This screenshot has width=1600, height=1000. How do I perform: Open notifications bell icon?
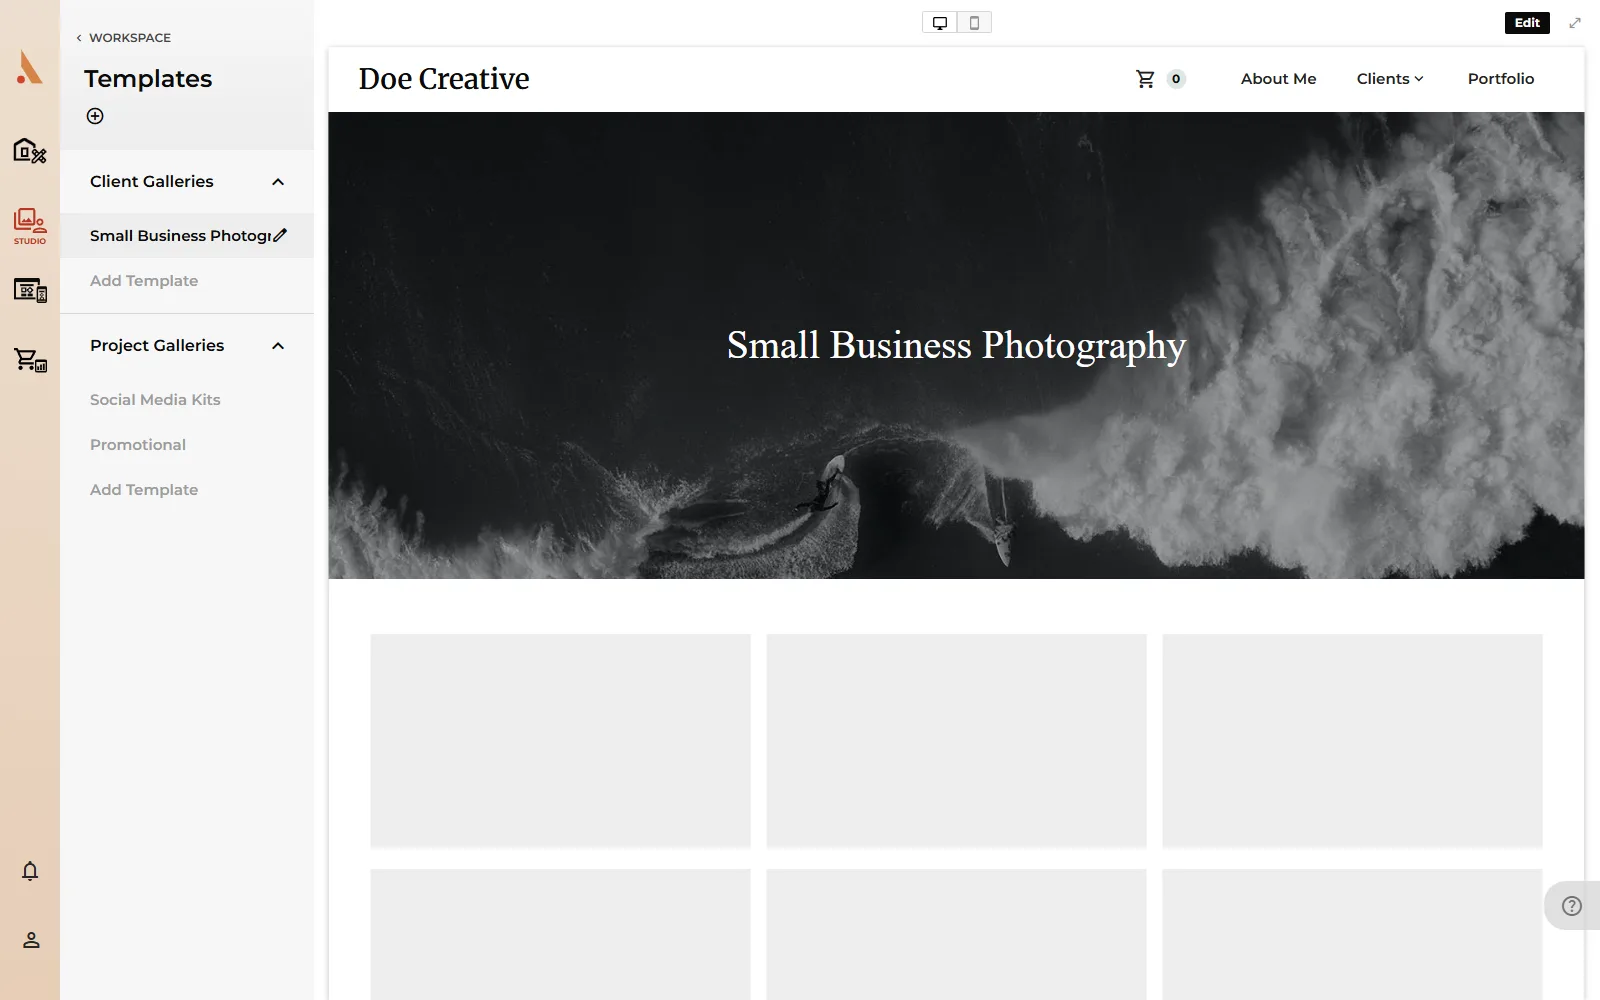pos(30,871)
